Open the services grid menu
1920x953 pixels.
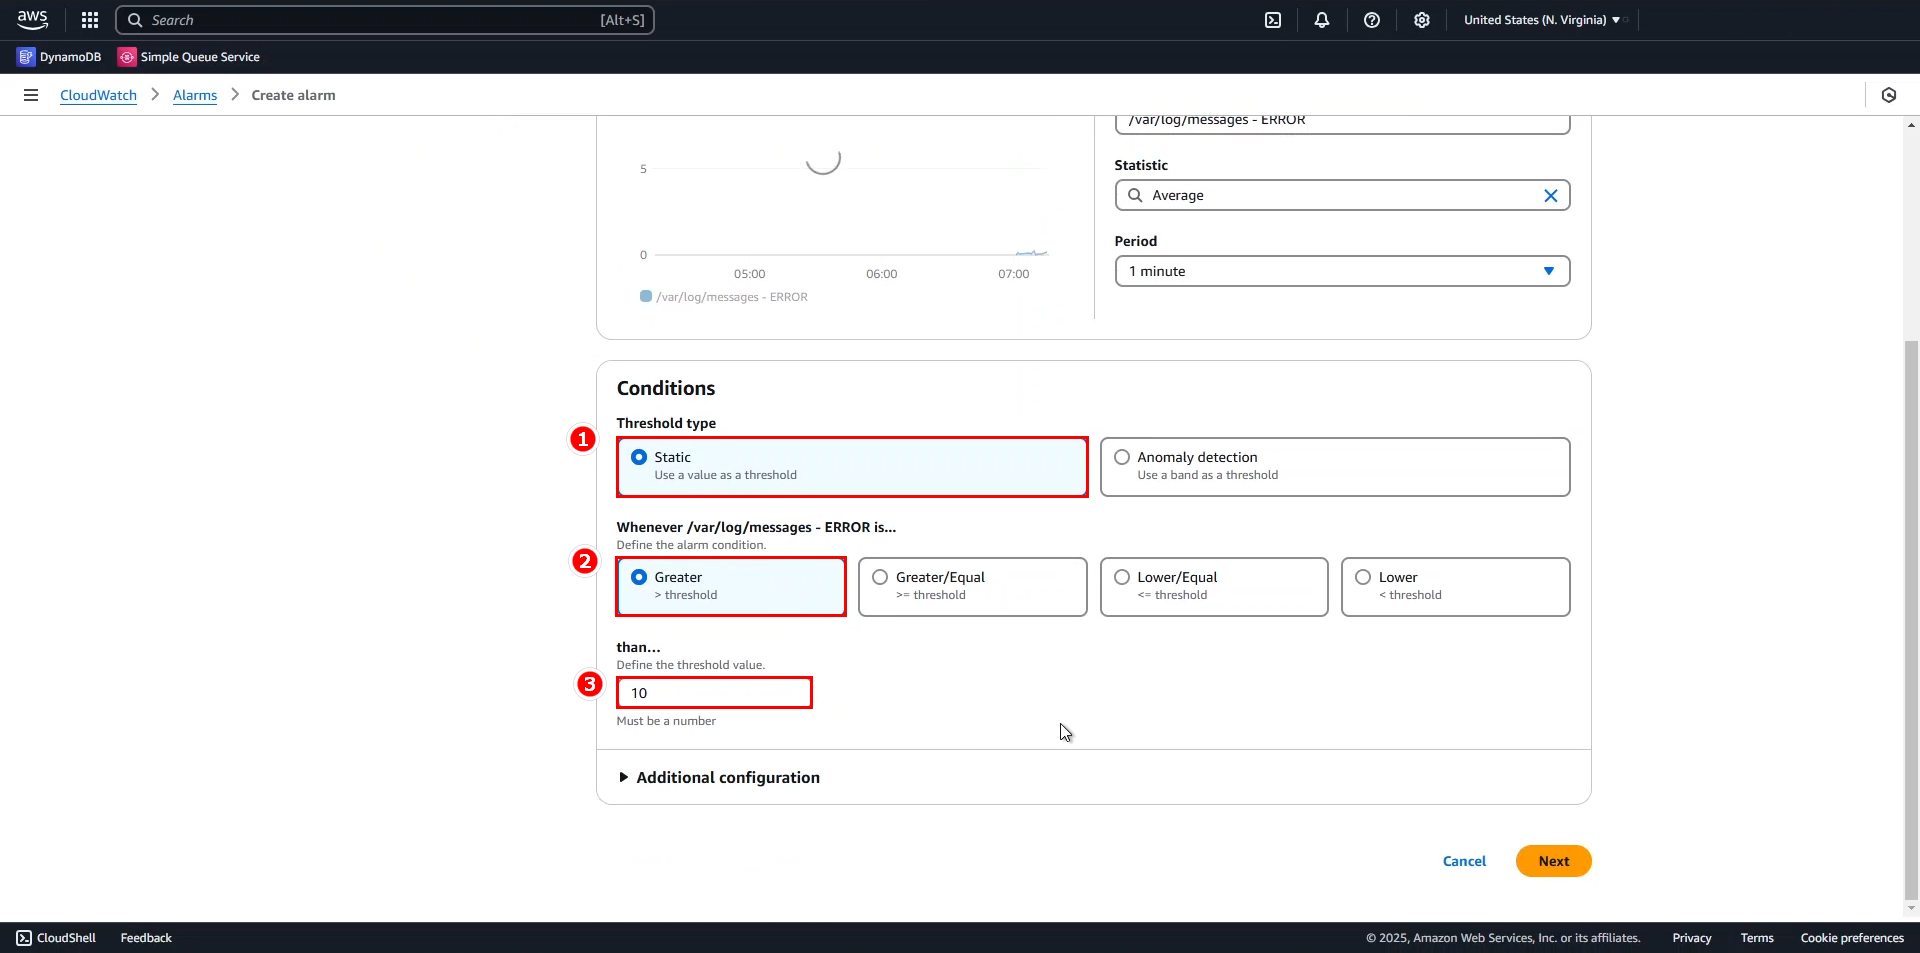click(90, 20)
